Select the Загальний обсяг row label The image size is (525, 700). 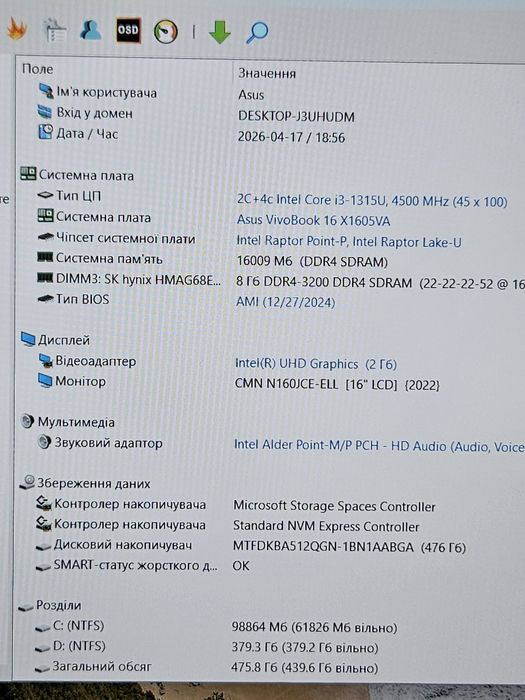102,667
